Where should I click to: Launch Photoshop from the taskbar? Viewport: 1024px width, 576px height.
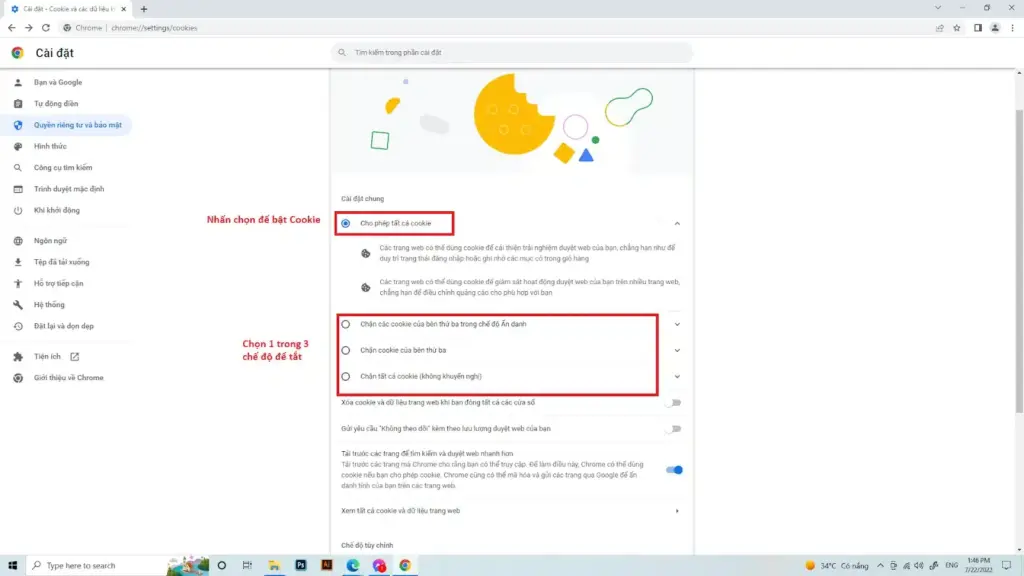[300, 566]
